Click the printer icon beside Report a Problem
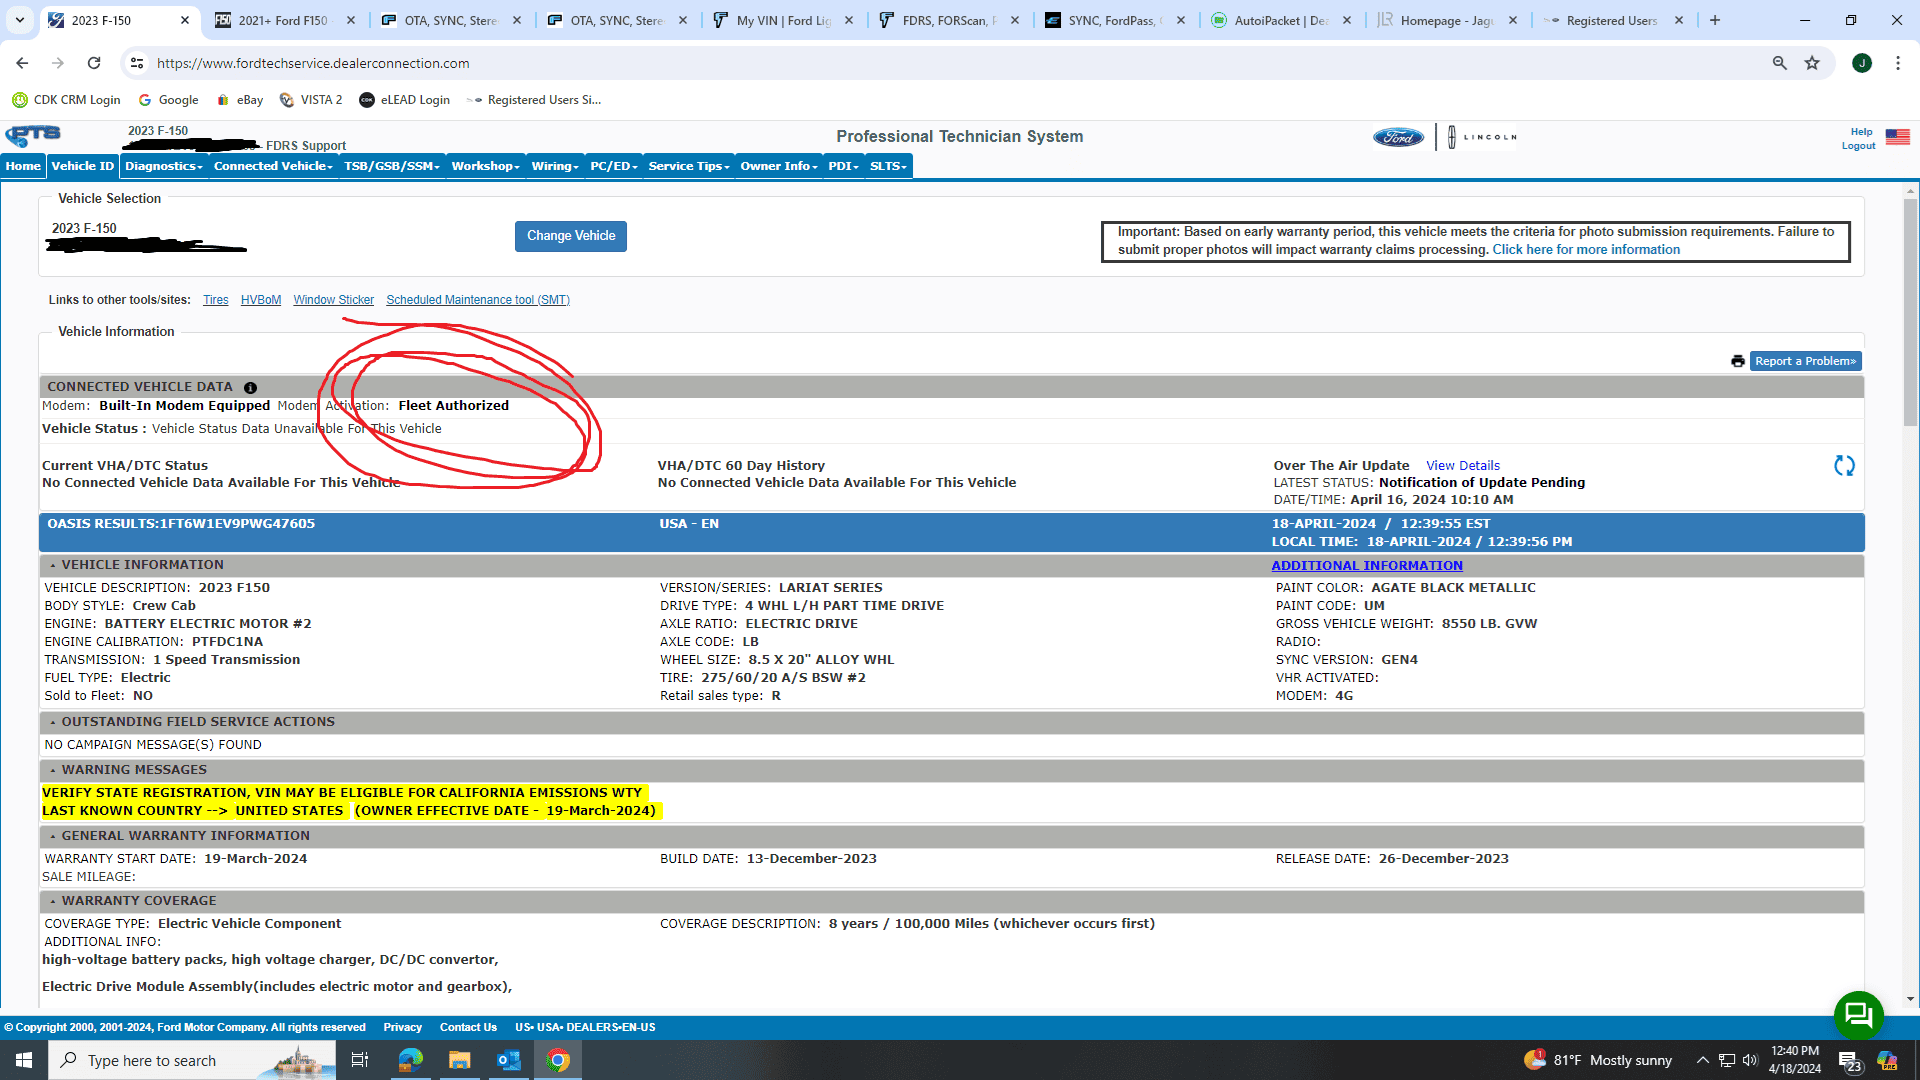 [1738, 361]
